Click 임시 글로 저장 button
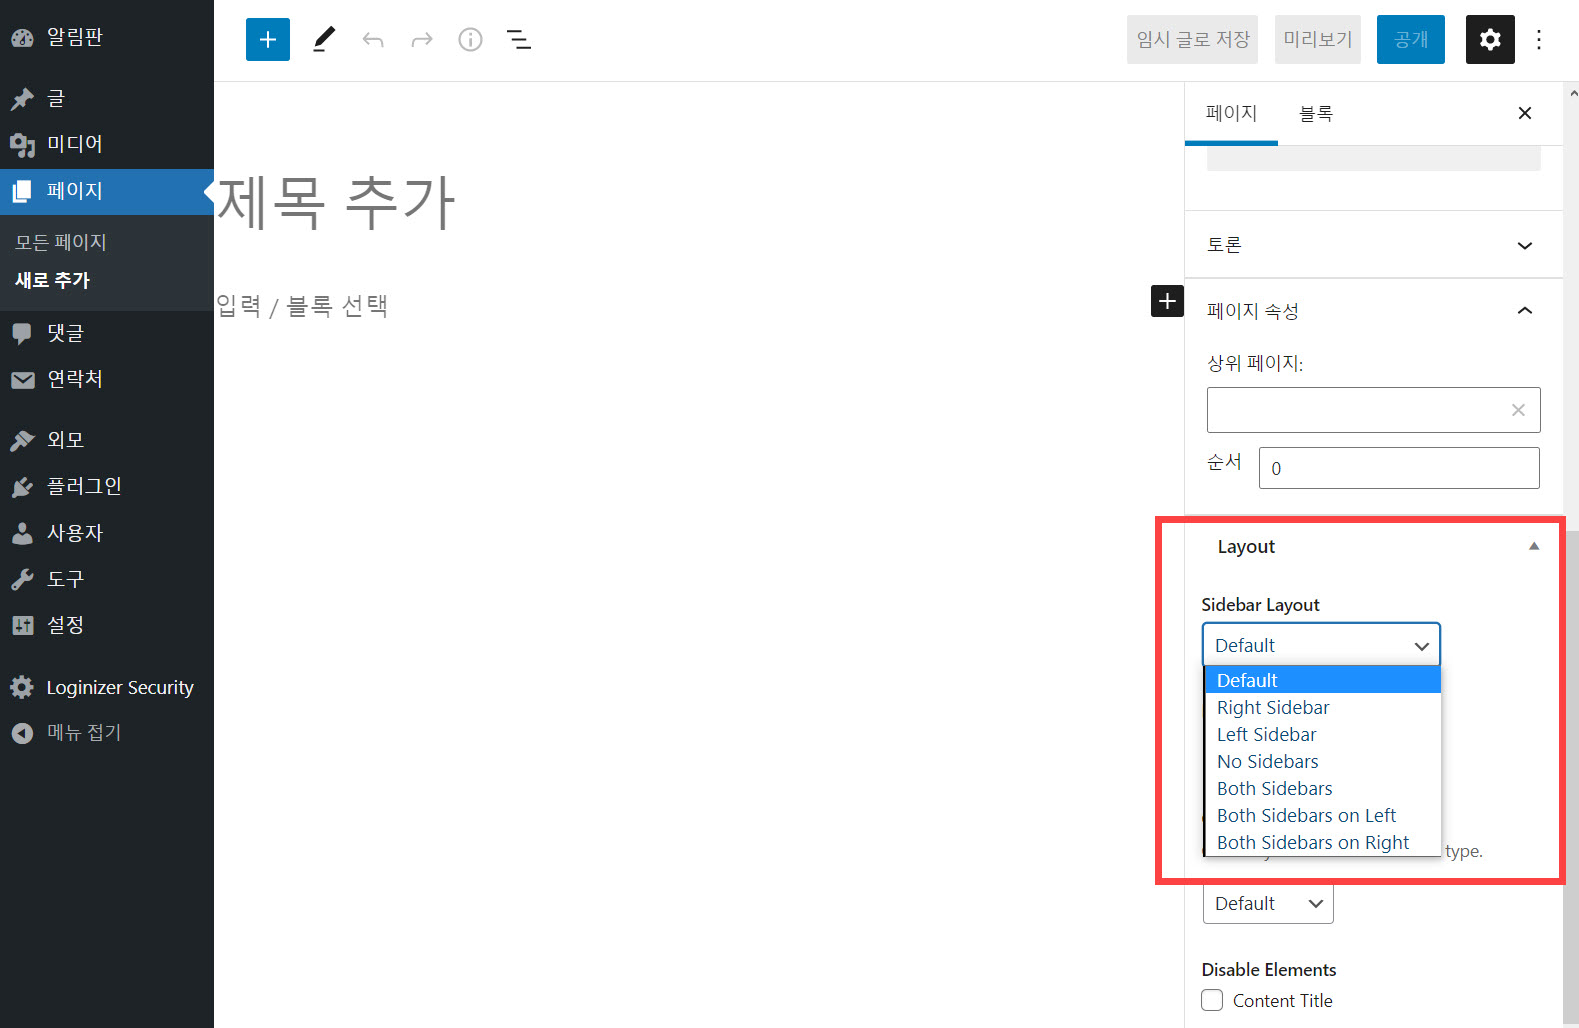1579x1028 pixels. pyautogui.click(x=1192, y=39)
